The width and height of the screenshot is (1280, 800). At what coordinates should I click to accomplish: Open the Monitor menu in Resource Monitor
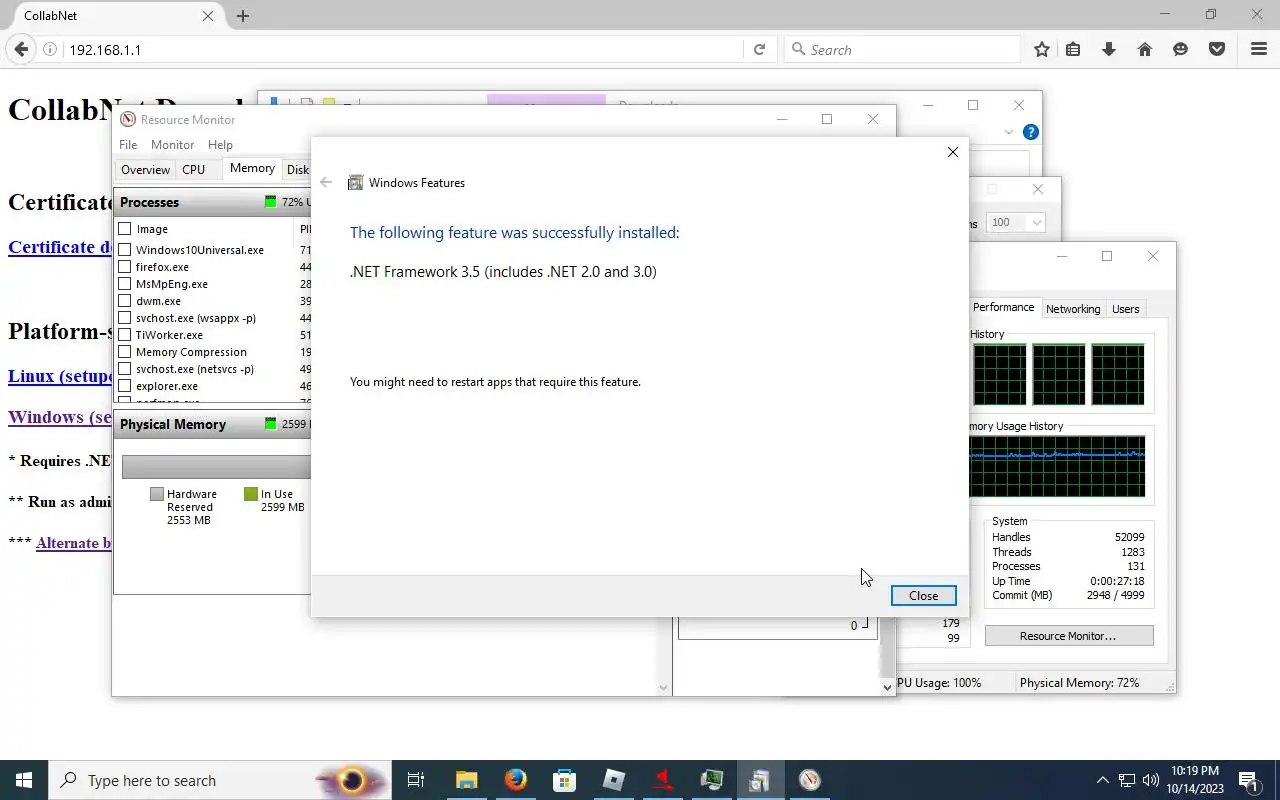pyautogui.click(x=172, y=145)
